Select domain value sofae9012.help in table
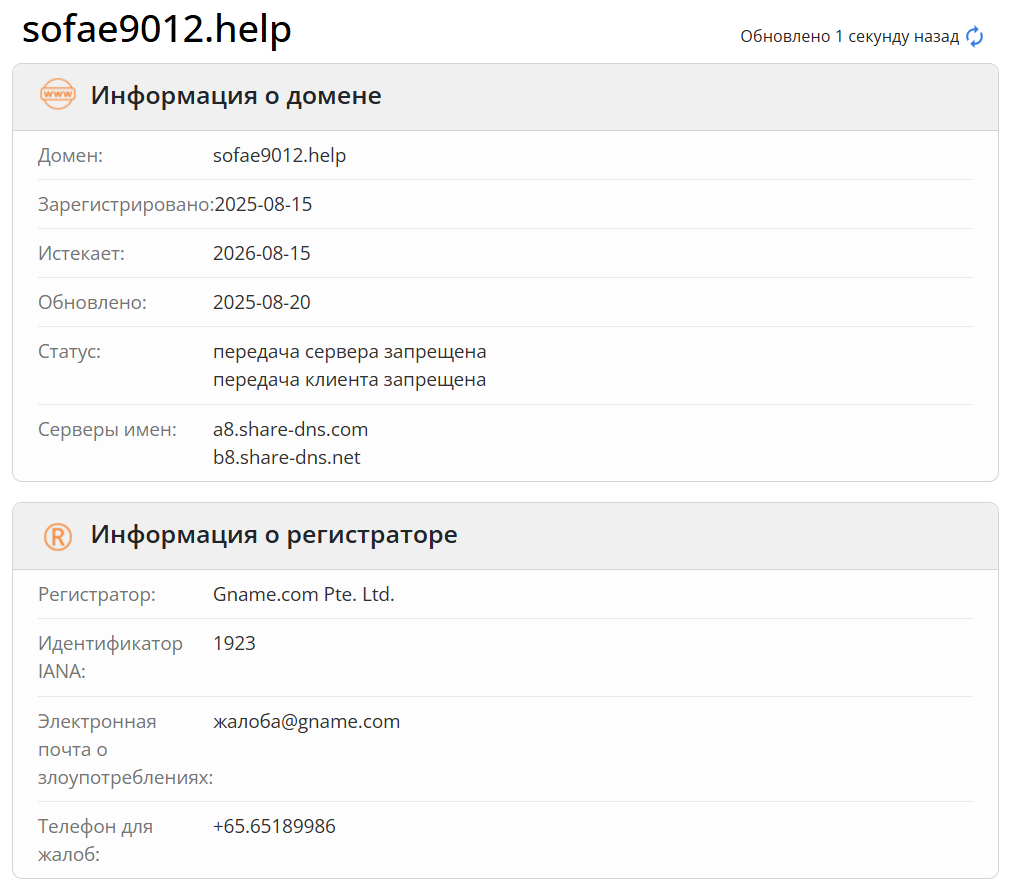Viewport: 1013px width, 885px height. (x=280, y=156)
